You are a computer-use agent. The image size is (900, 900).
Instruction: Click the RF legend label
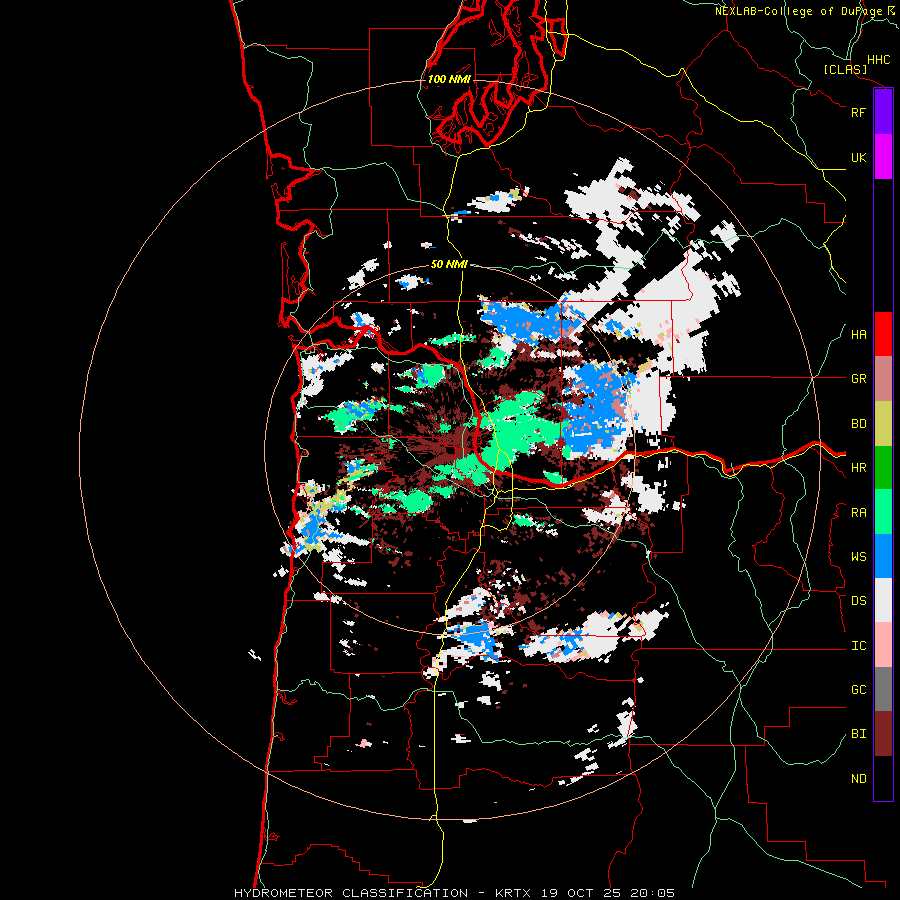858,112
